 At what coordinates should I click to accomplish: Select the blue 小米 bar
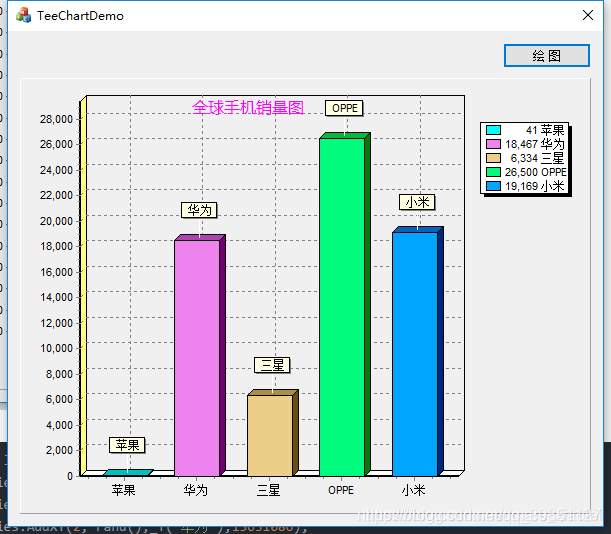415,354
